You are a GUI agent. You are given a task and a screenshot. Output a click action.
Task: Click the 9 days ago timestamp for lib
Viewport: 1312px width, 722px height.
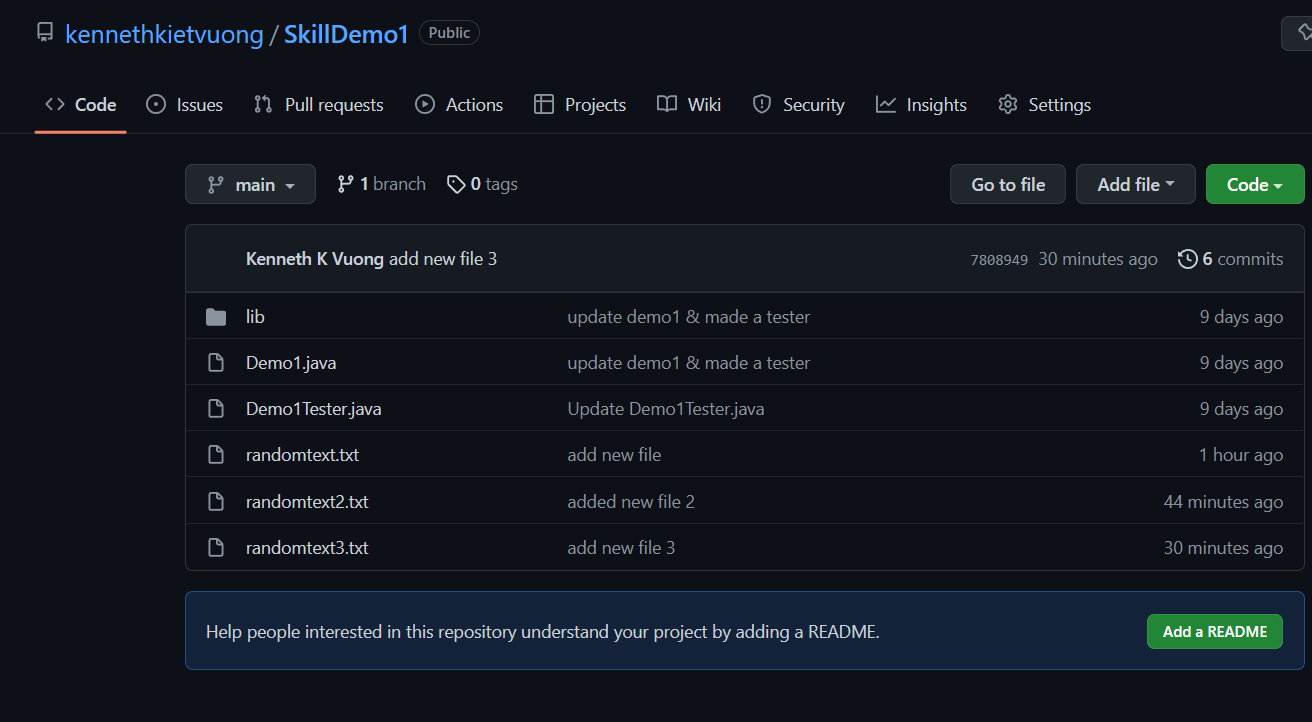click(x=1241, y=317)
